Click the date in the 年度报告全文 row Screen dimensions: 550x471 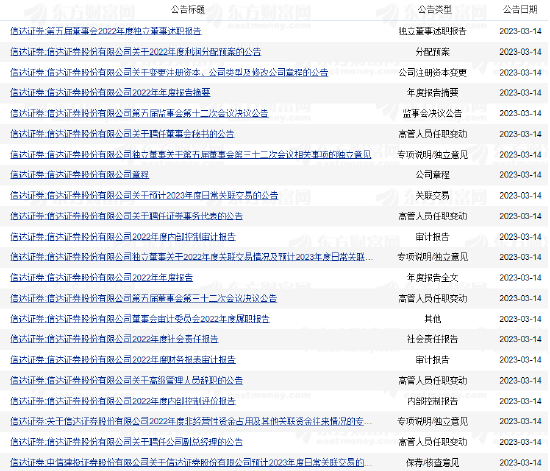click(x=520, y=278)
